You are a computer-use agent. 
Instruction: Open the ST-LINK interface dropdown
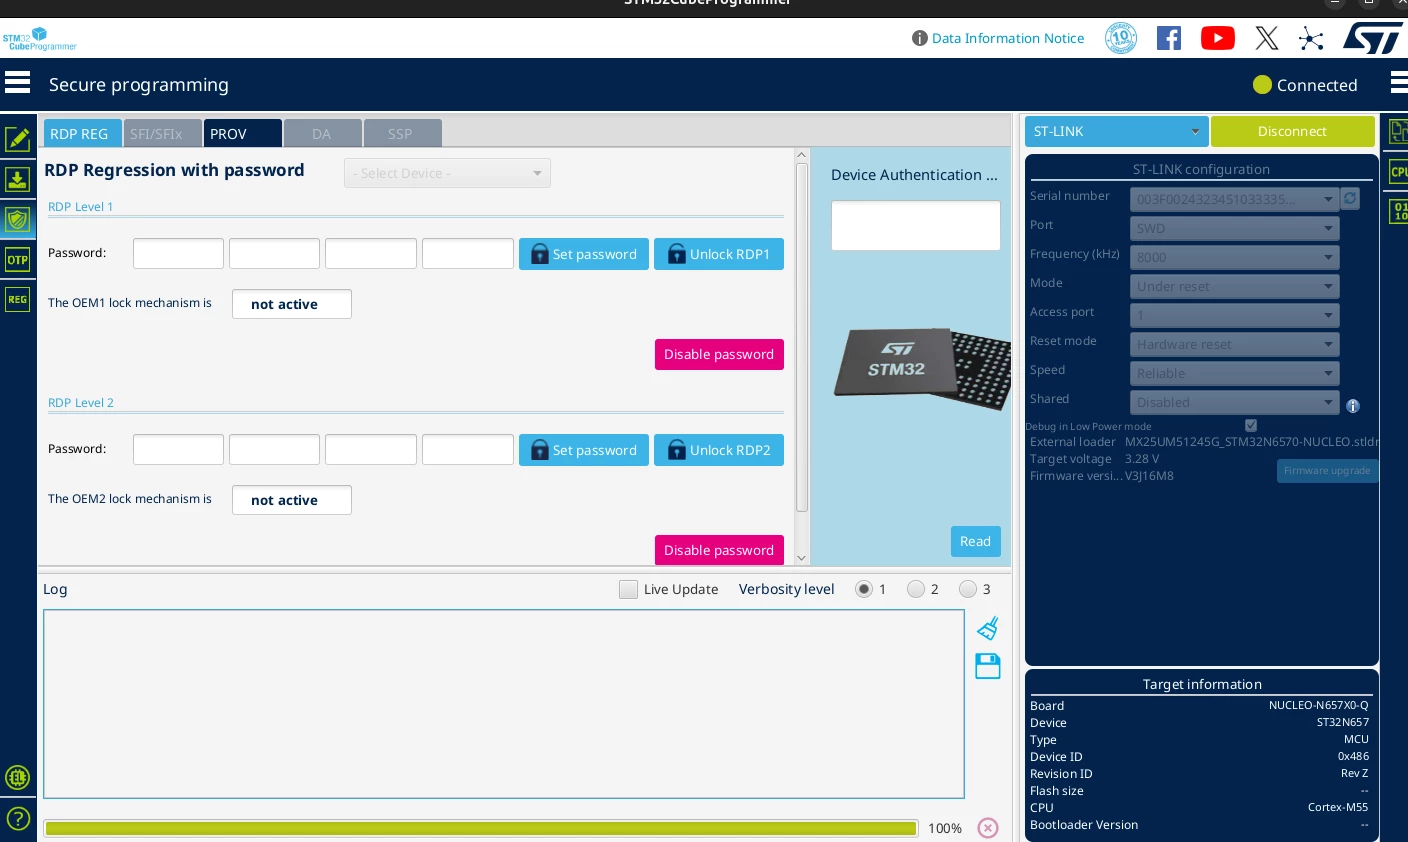point(1116,131)
